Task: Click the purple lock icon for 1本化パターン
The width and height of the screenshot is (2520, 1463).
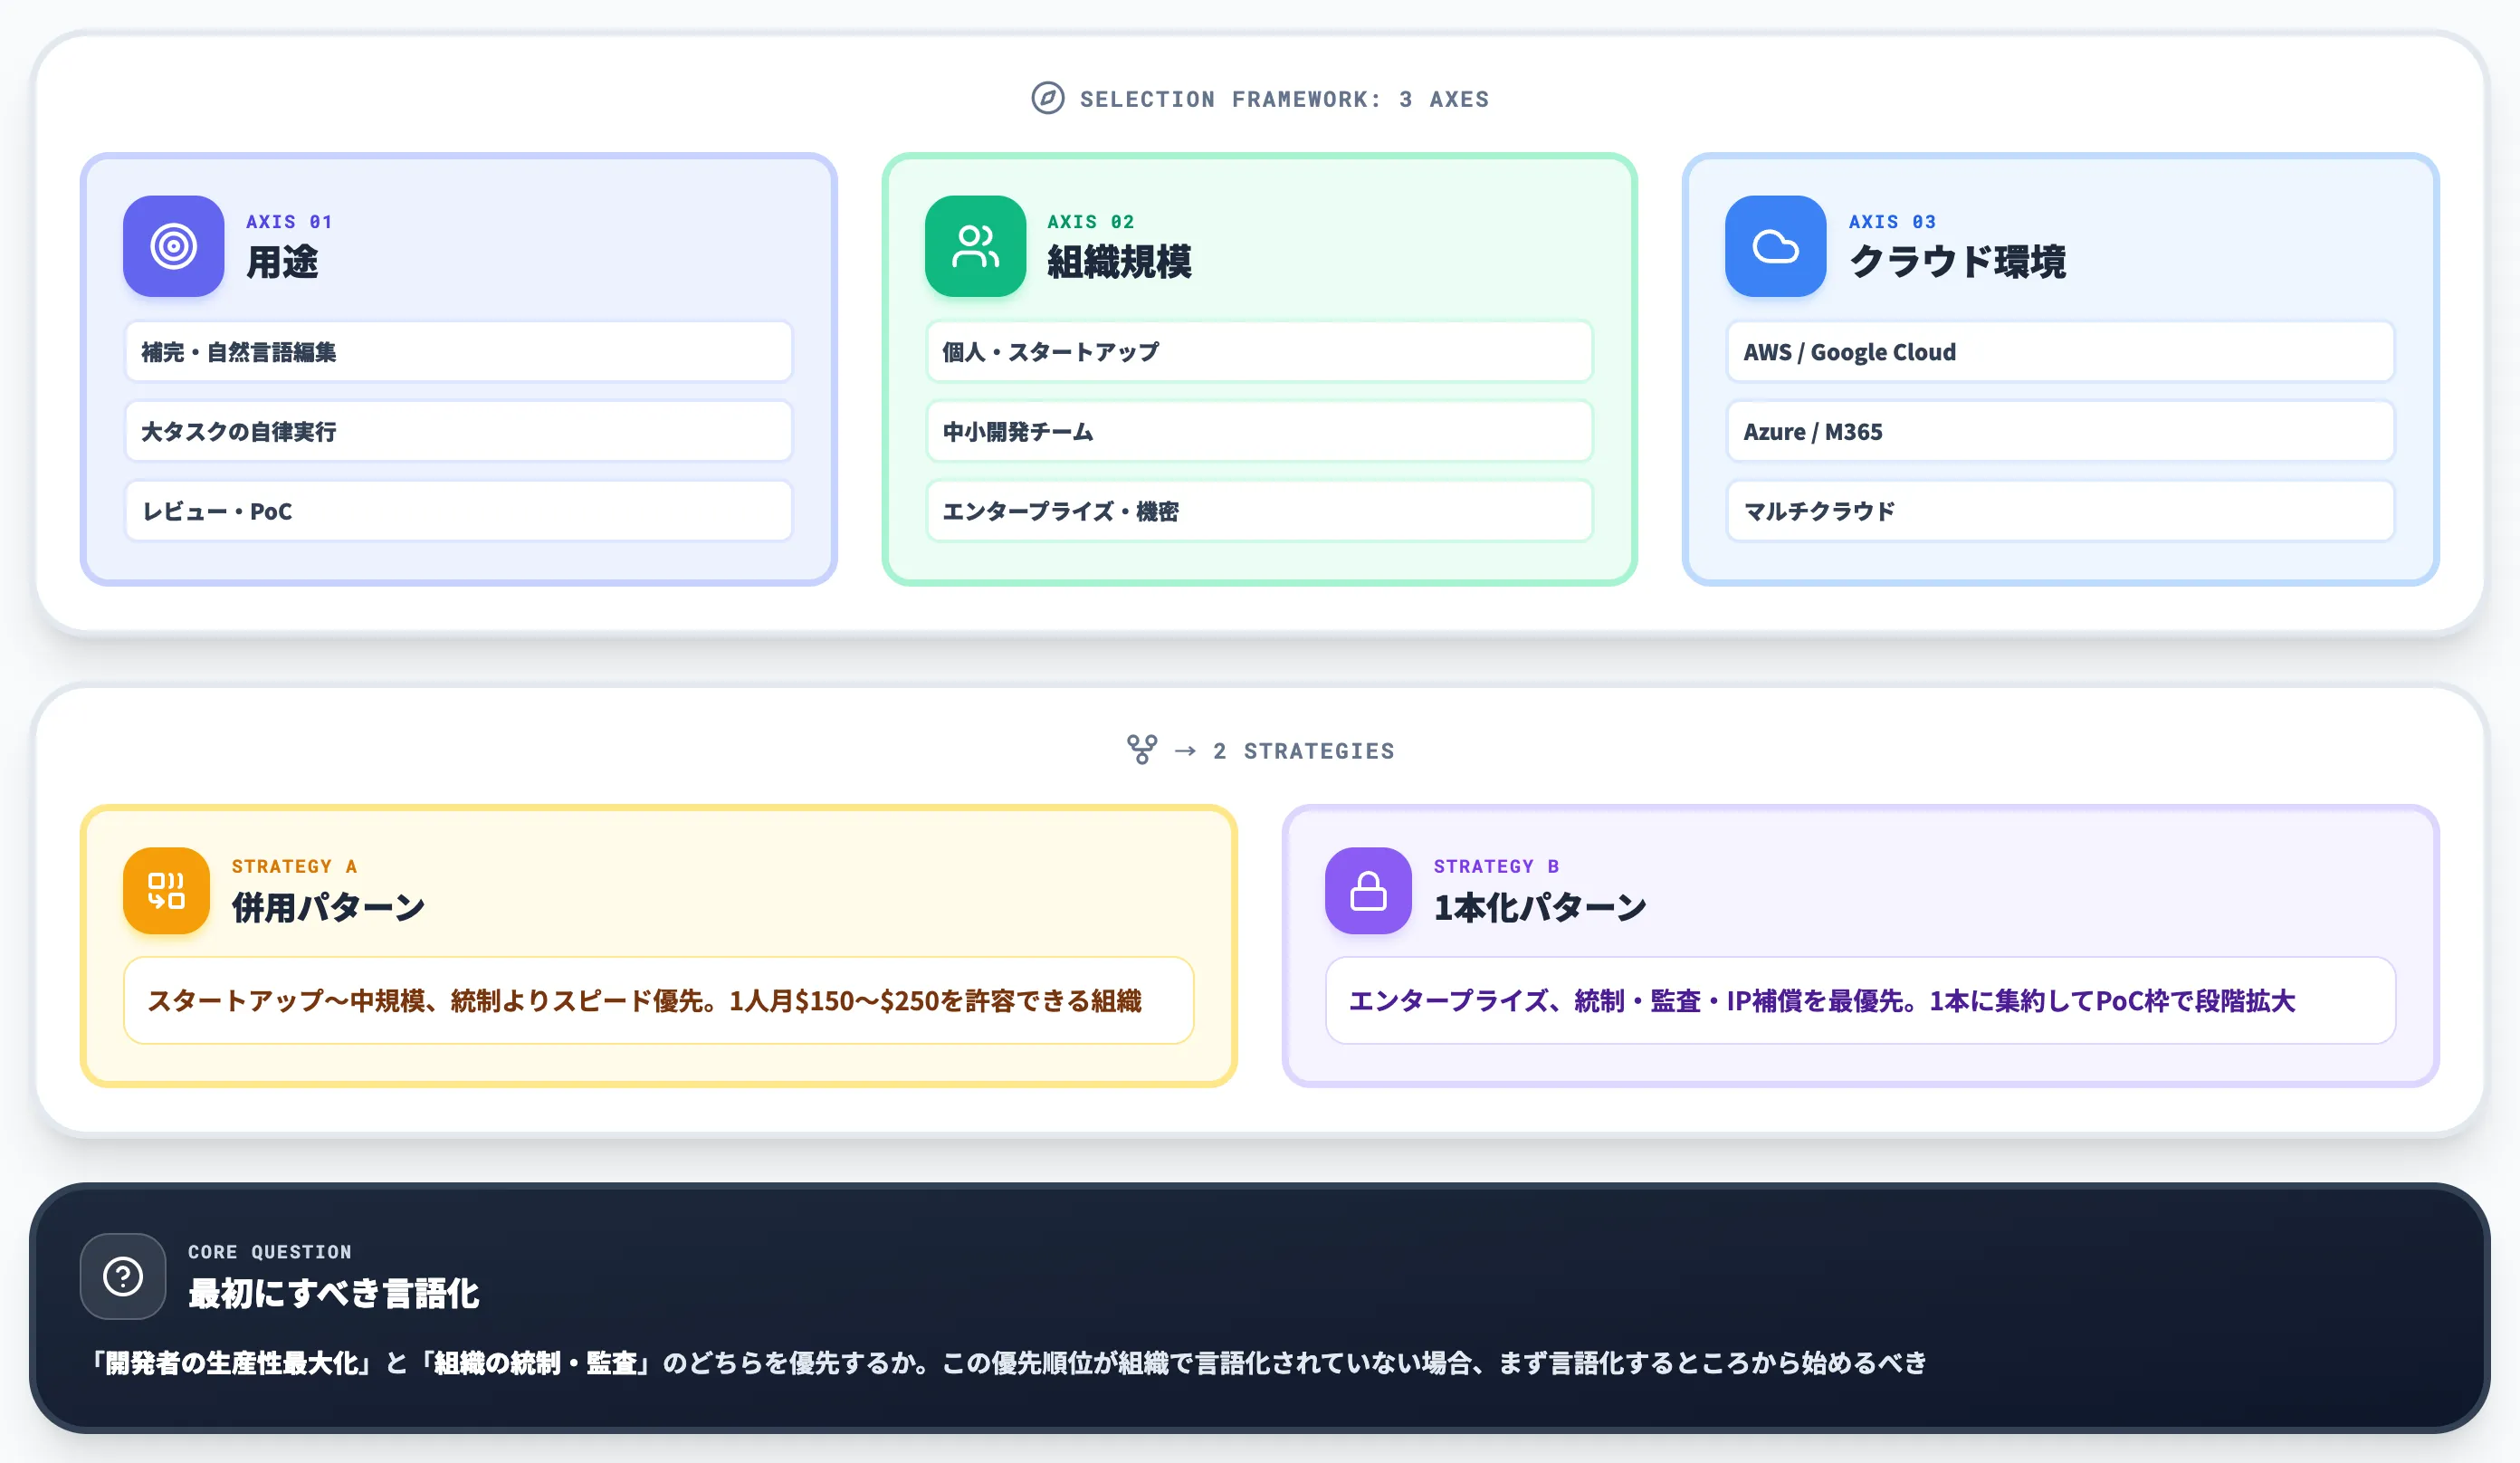Action: [x=1368, y=890]
